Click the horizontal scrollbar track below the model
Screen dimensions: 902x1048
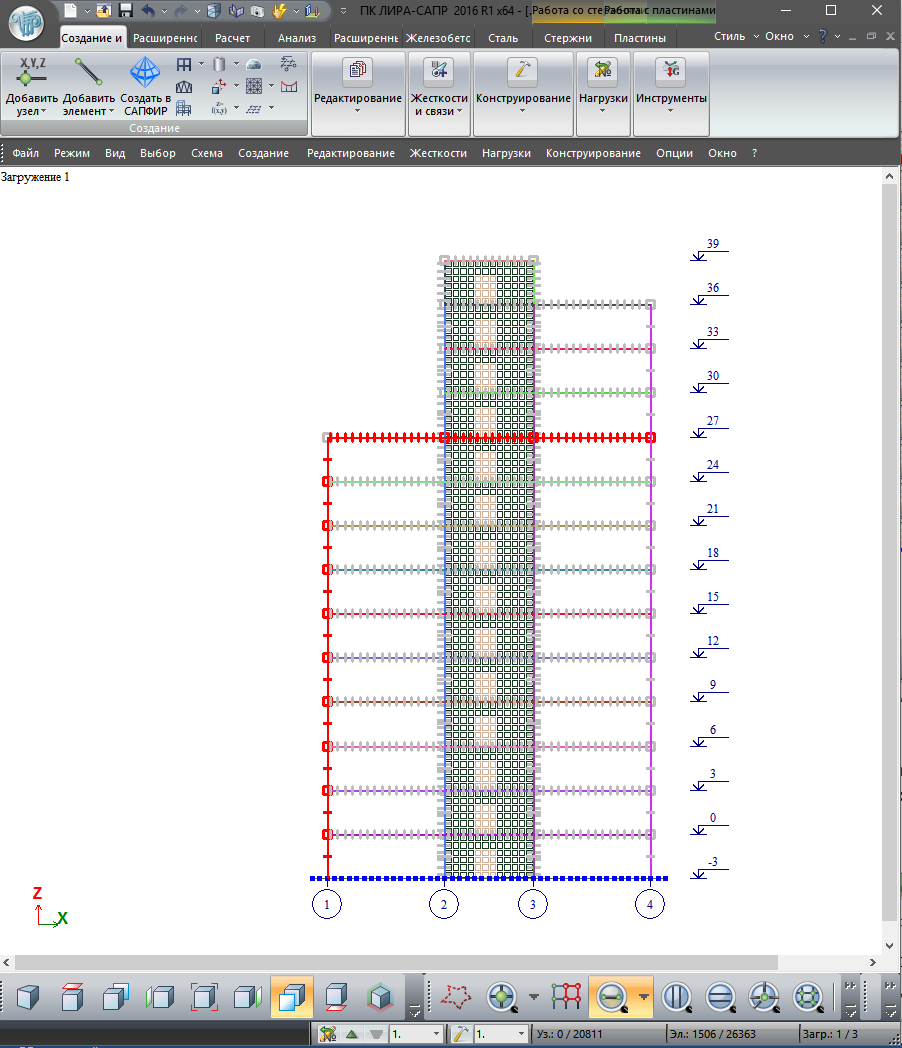(x=440, y=961)
